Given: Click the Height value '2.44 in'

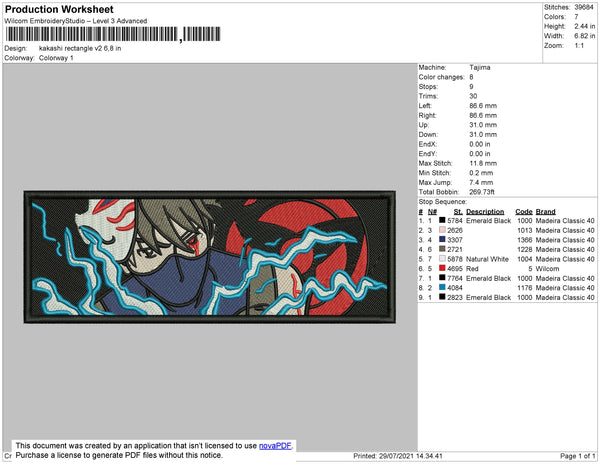Looking at the screenshot, I should coord(584,26).
